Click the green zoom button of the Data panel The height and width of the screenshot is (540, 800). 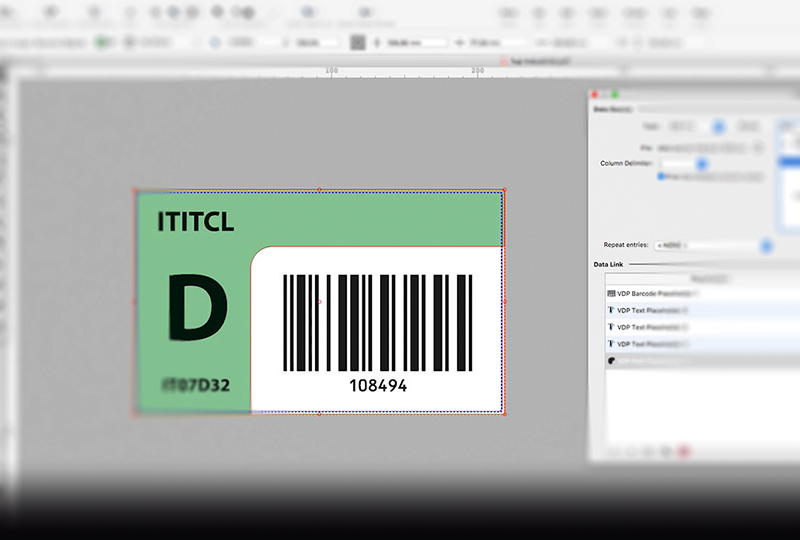[615, 94]
